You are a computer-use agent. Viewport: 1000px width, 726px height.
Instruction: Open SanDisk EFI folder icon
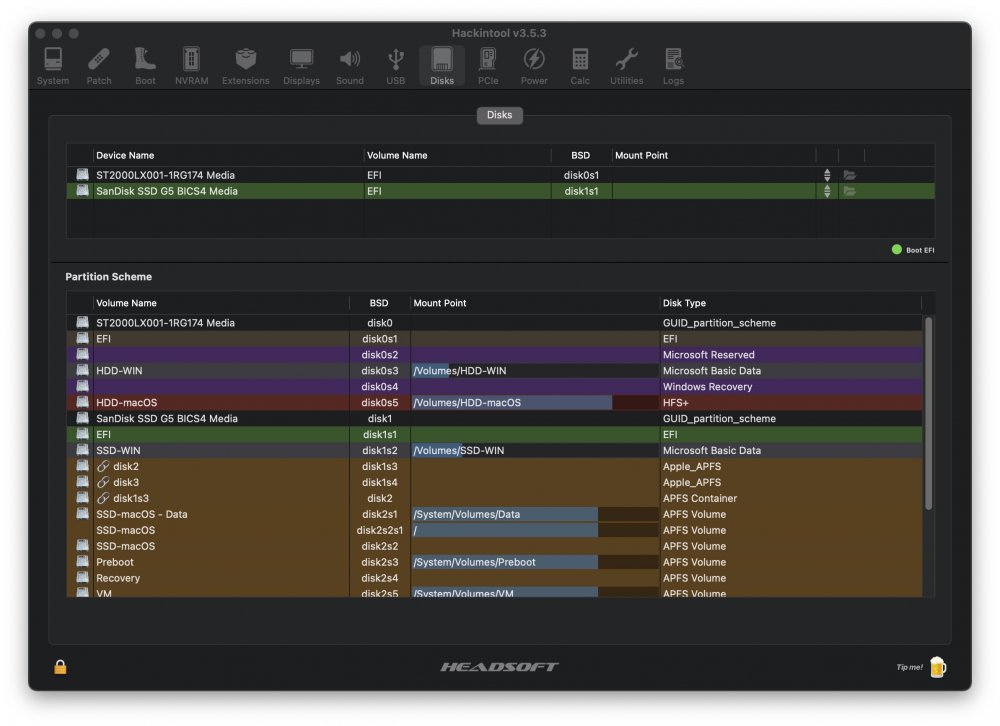point(849,191)
